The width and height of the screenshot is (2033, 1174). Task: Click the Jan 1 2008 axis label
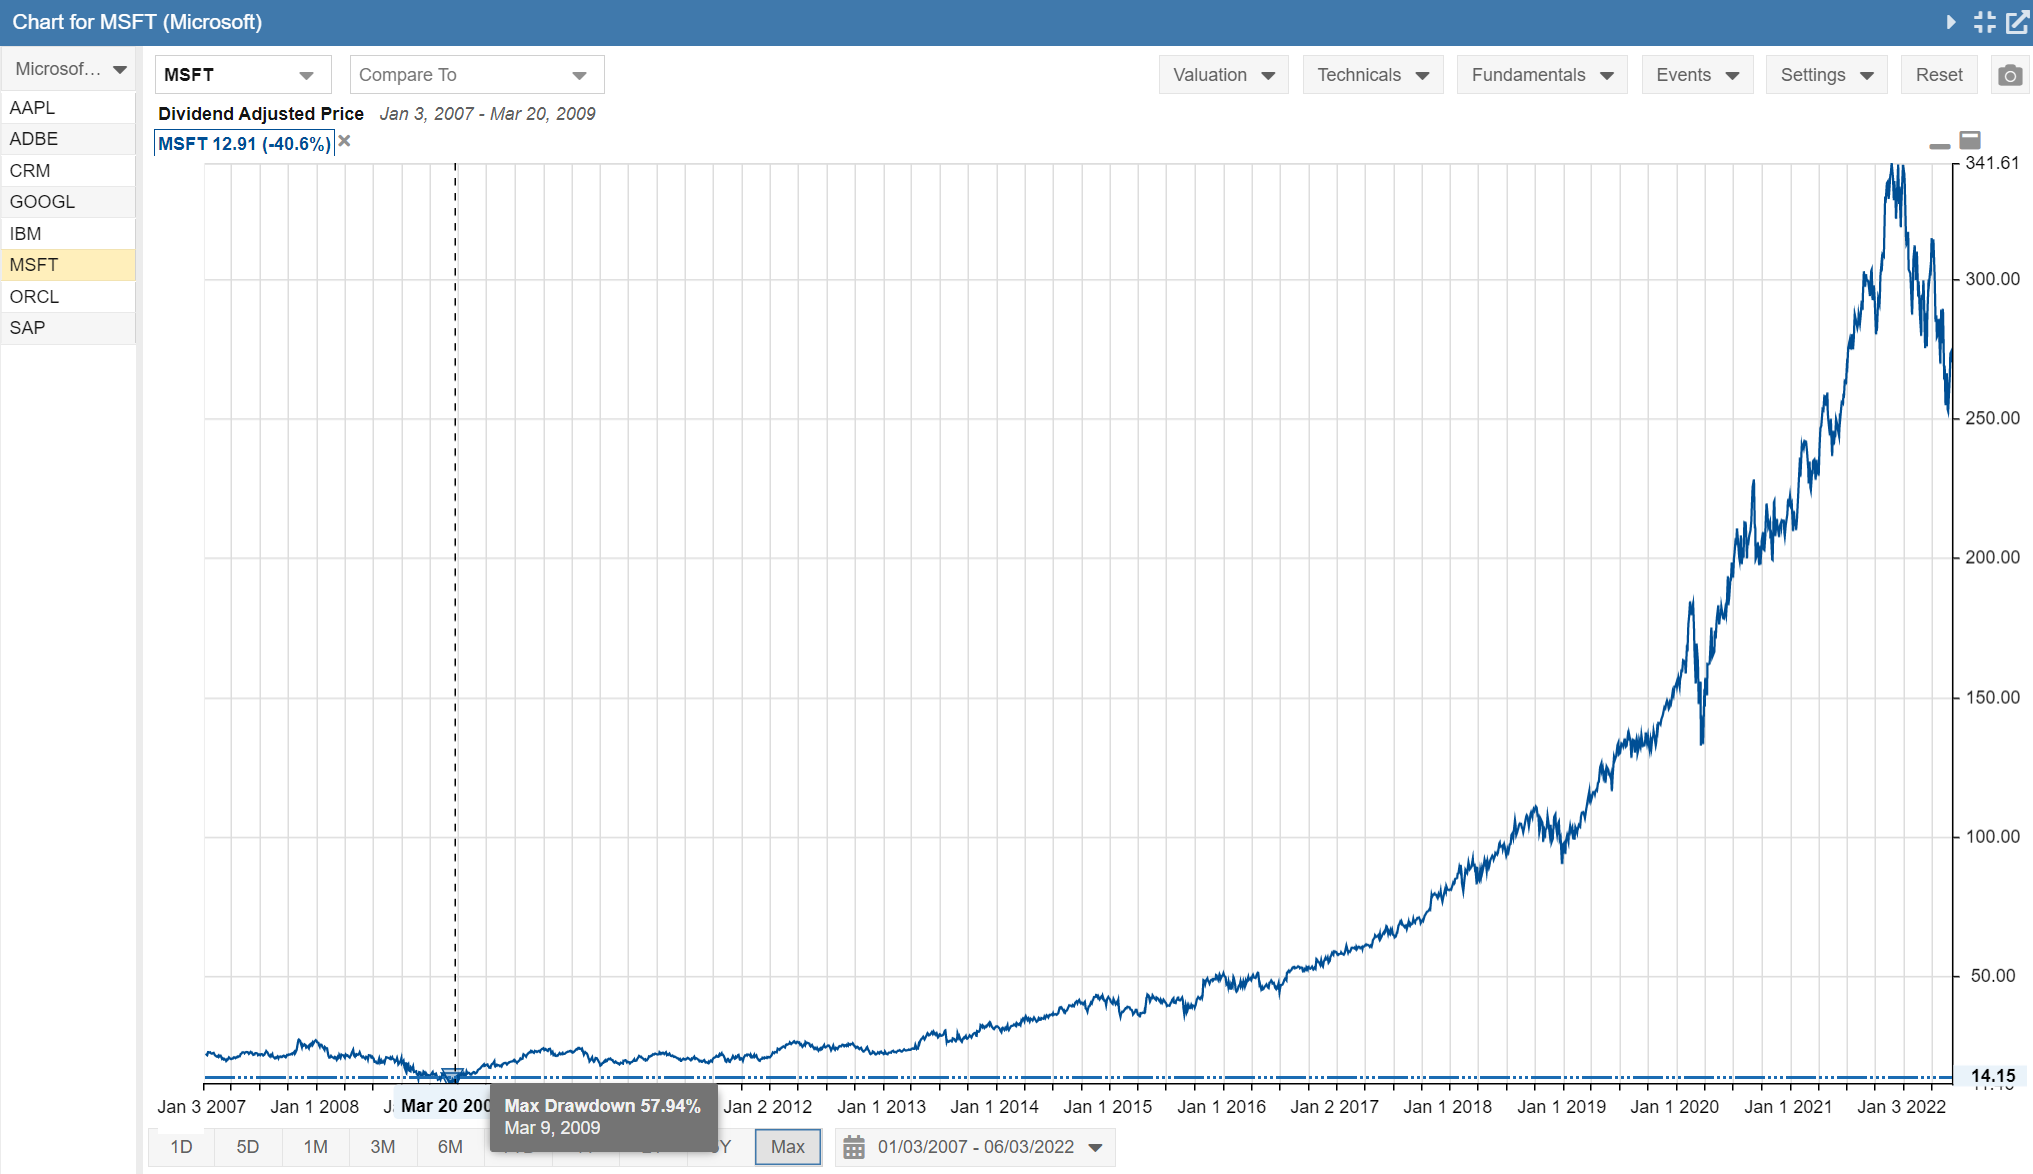[314, 1107]
